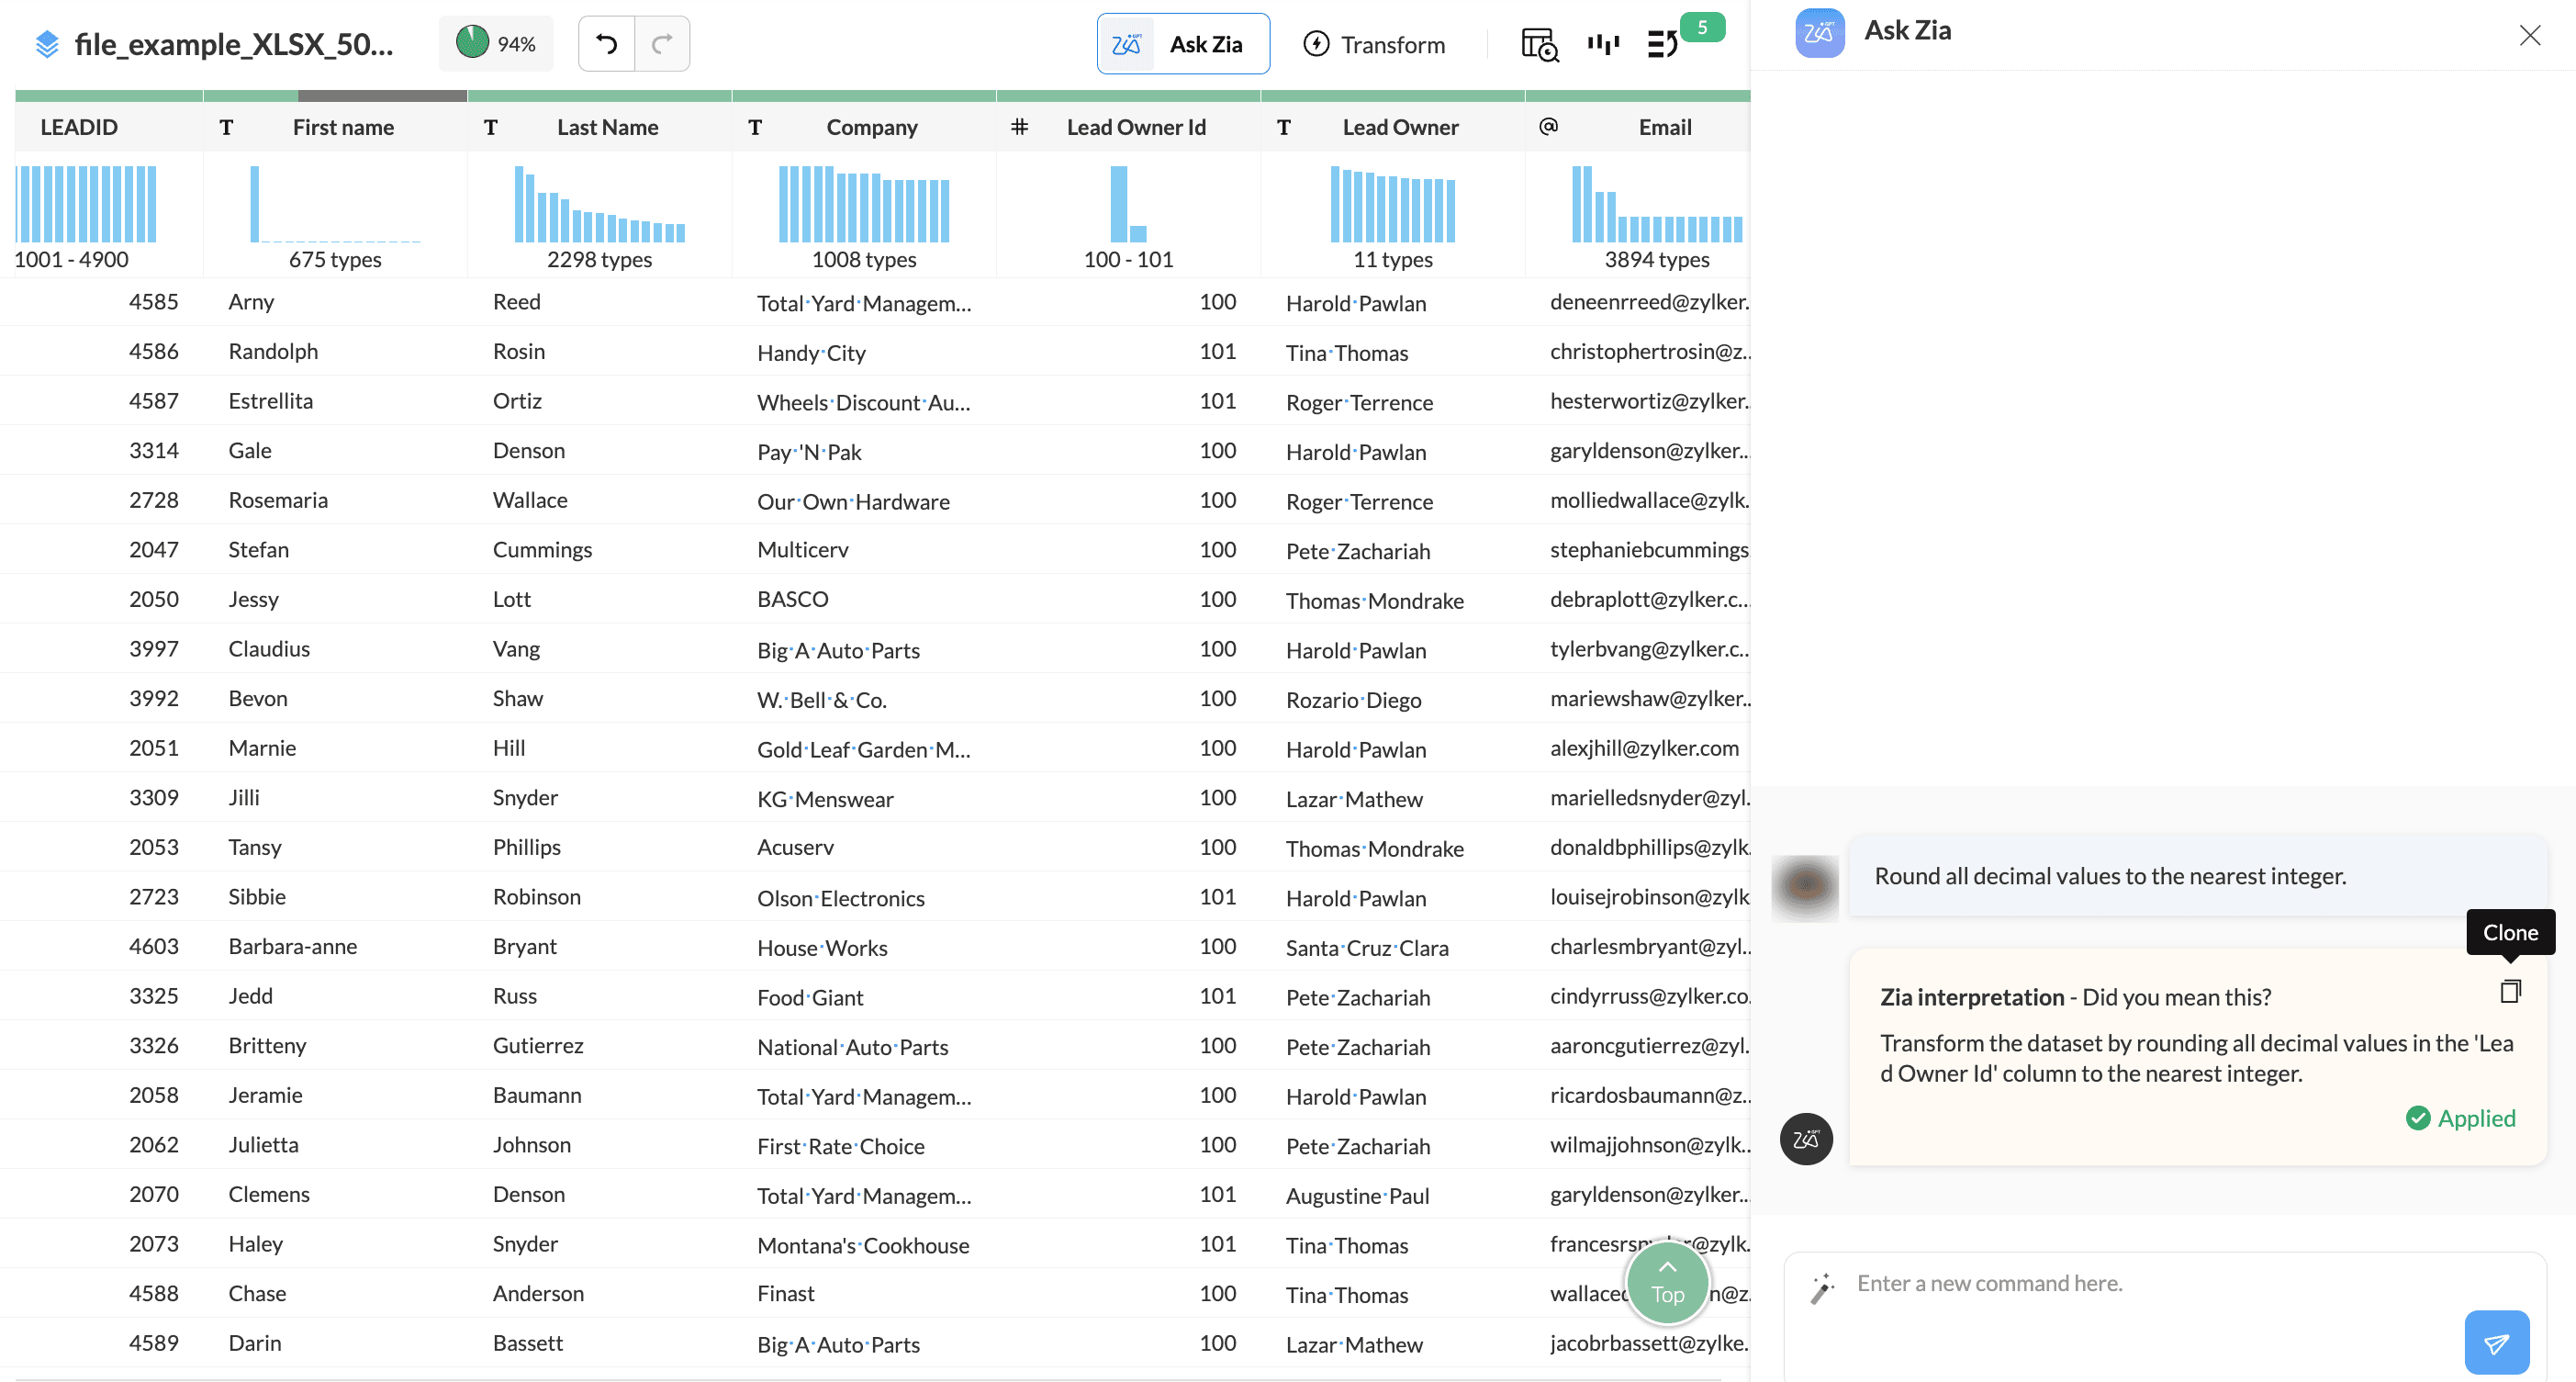Viewport: 2576px width, 1382px height.
Task: Open the bar chart visualization icon
Action: click(x=1603, y=44)
